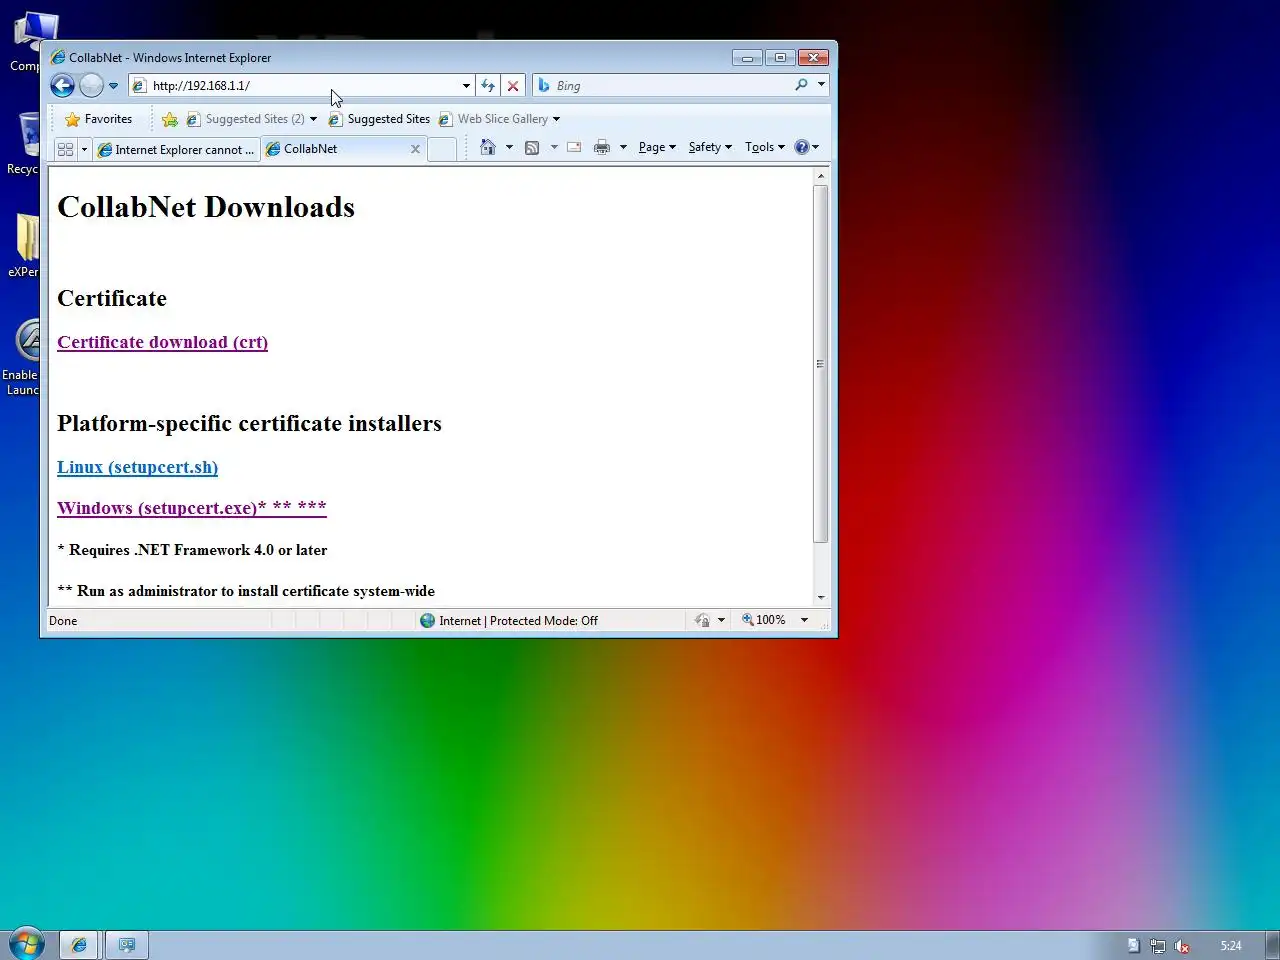Open the Windows (setupcert.exe) link
Screen dimensions: 1280x960
click(x=191, y=508)
